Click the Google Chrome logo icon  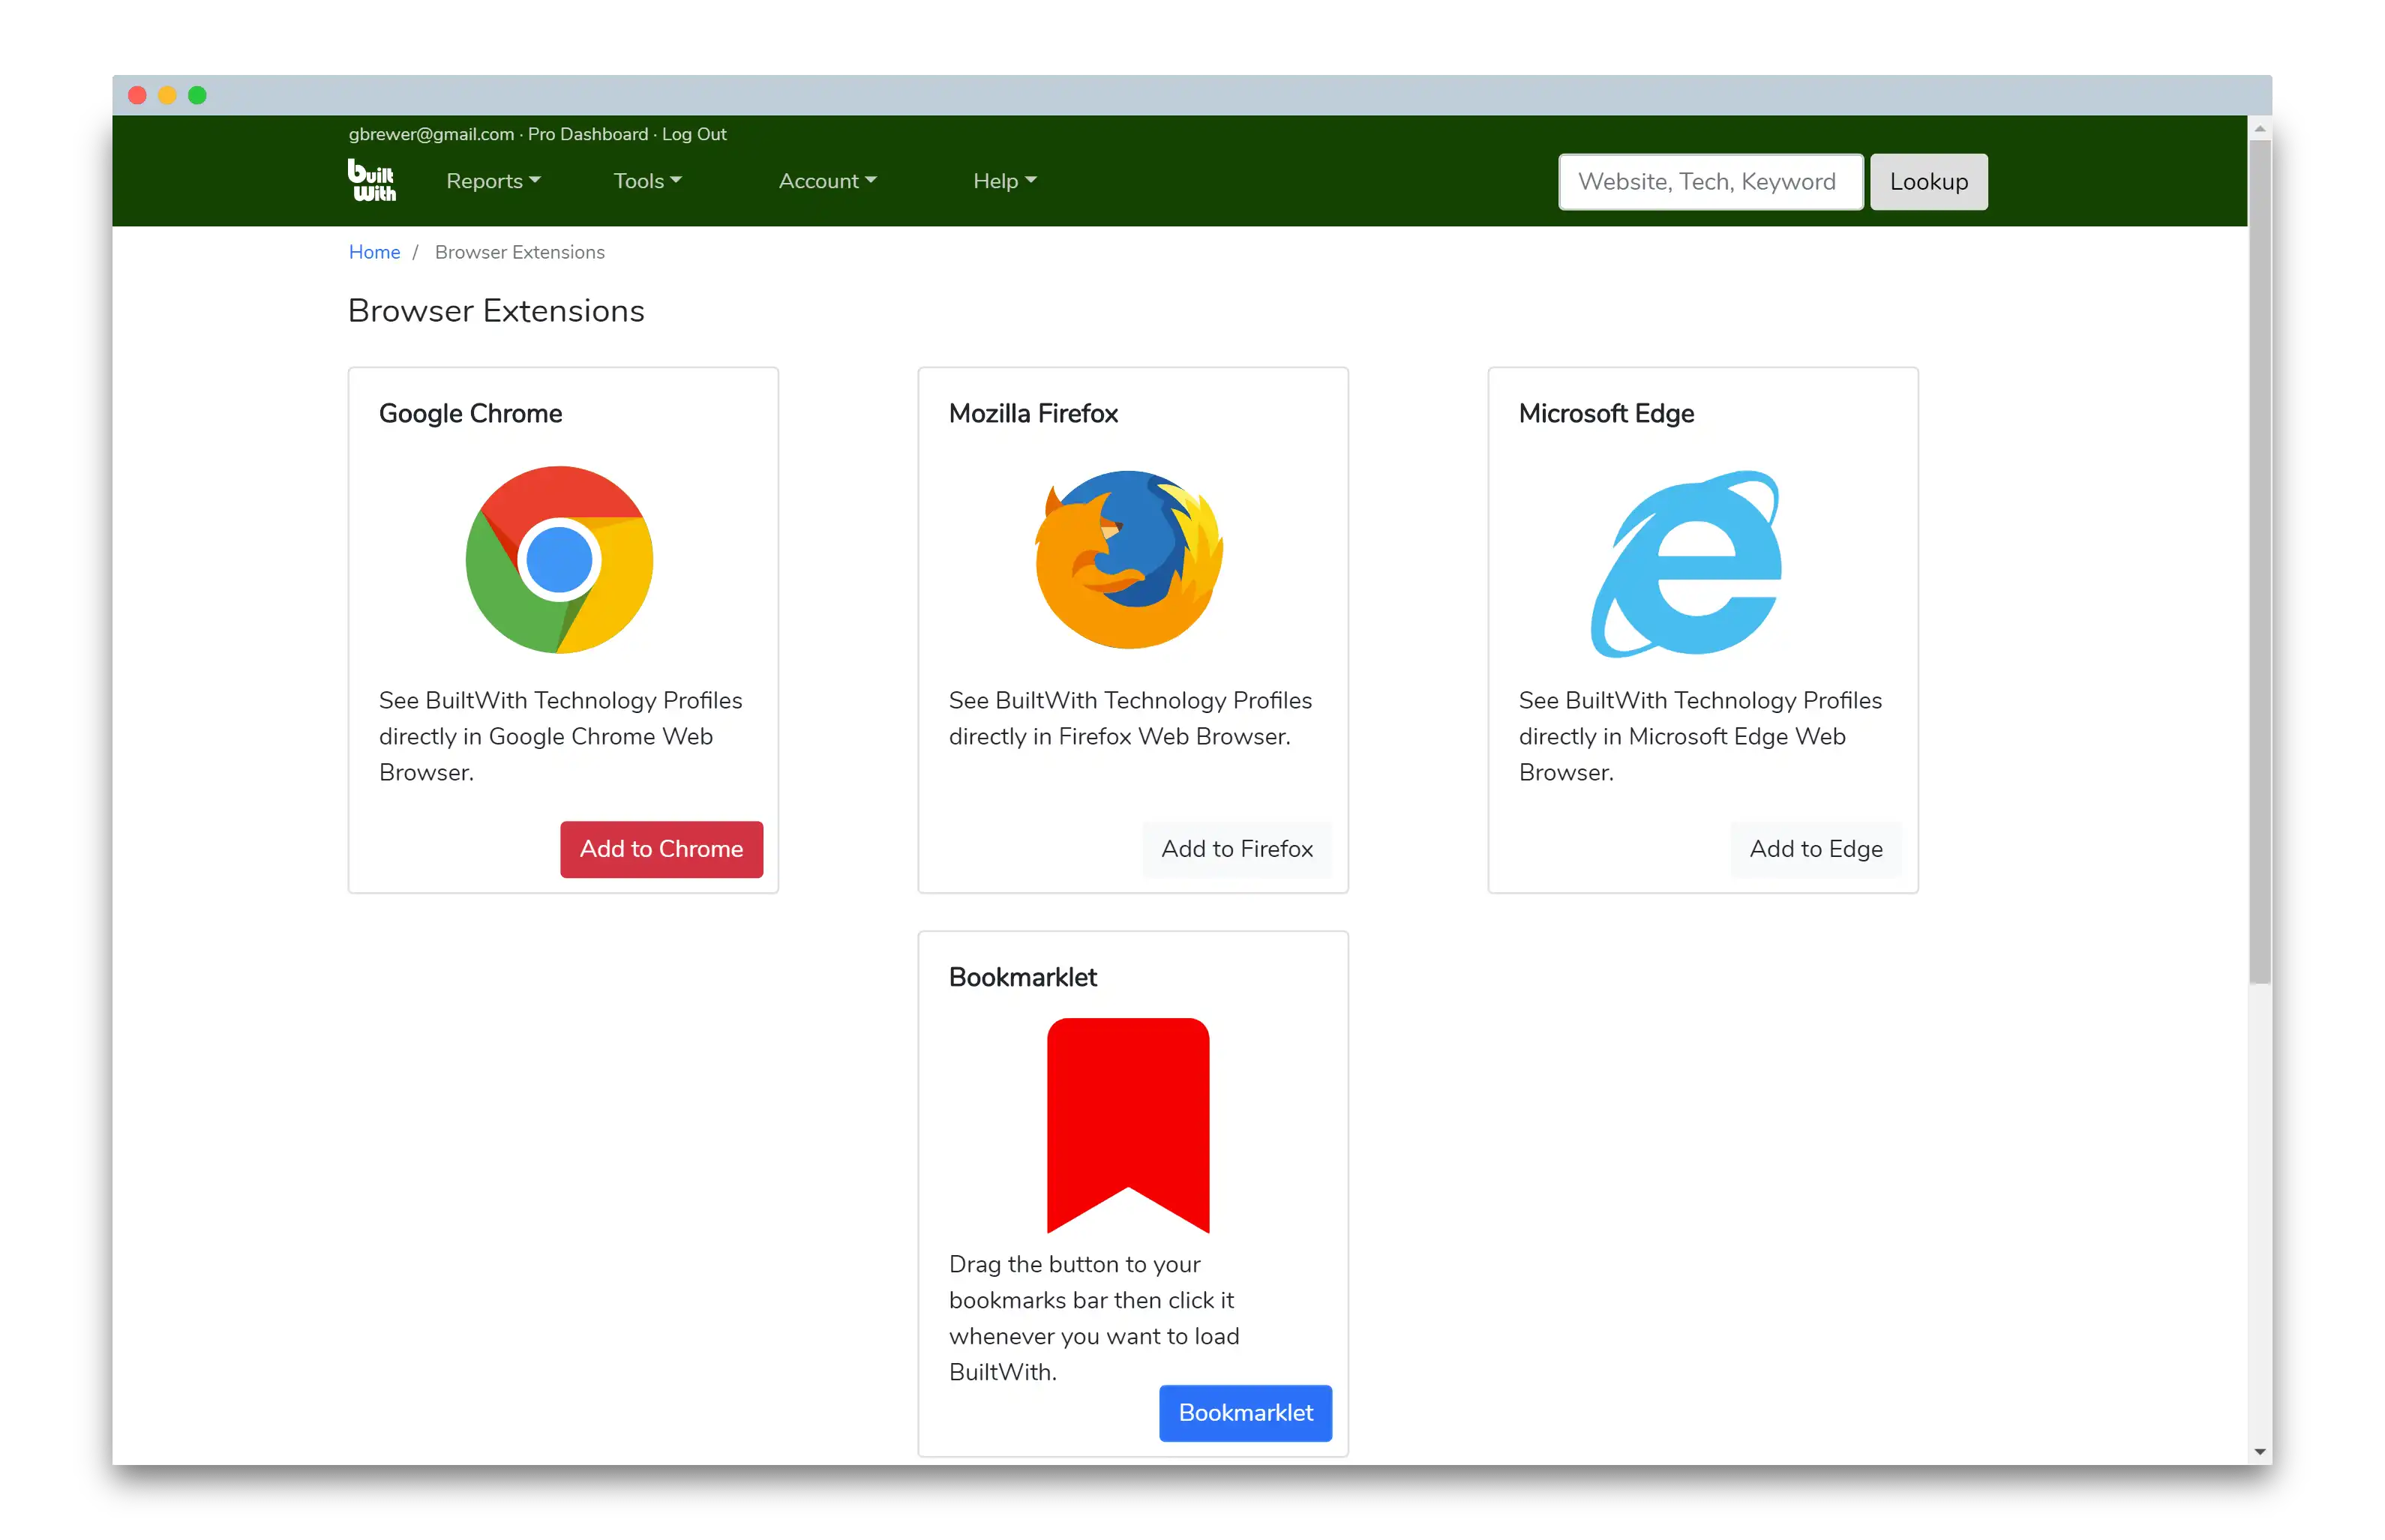click(557, 560)
